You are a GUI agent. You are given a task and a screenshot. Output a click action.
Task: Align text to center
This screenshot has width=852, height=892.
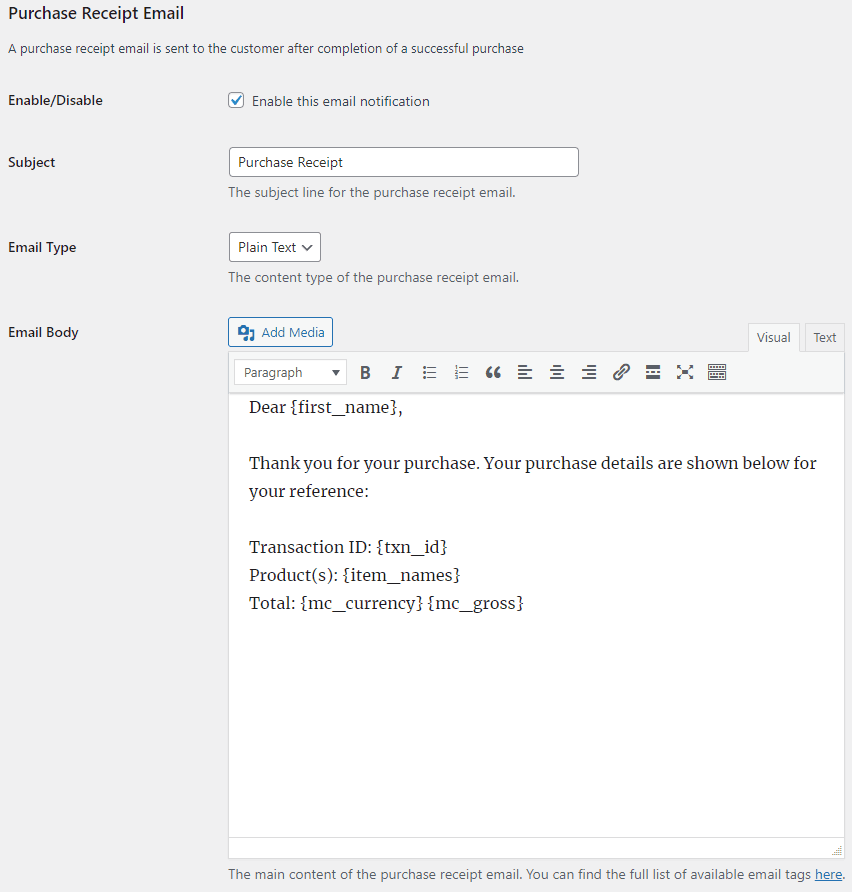tap(557, 372)
